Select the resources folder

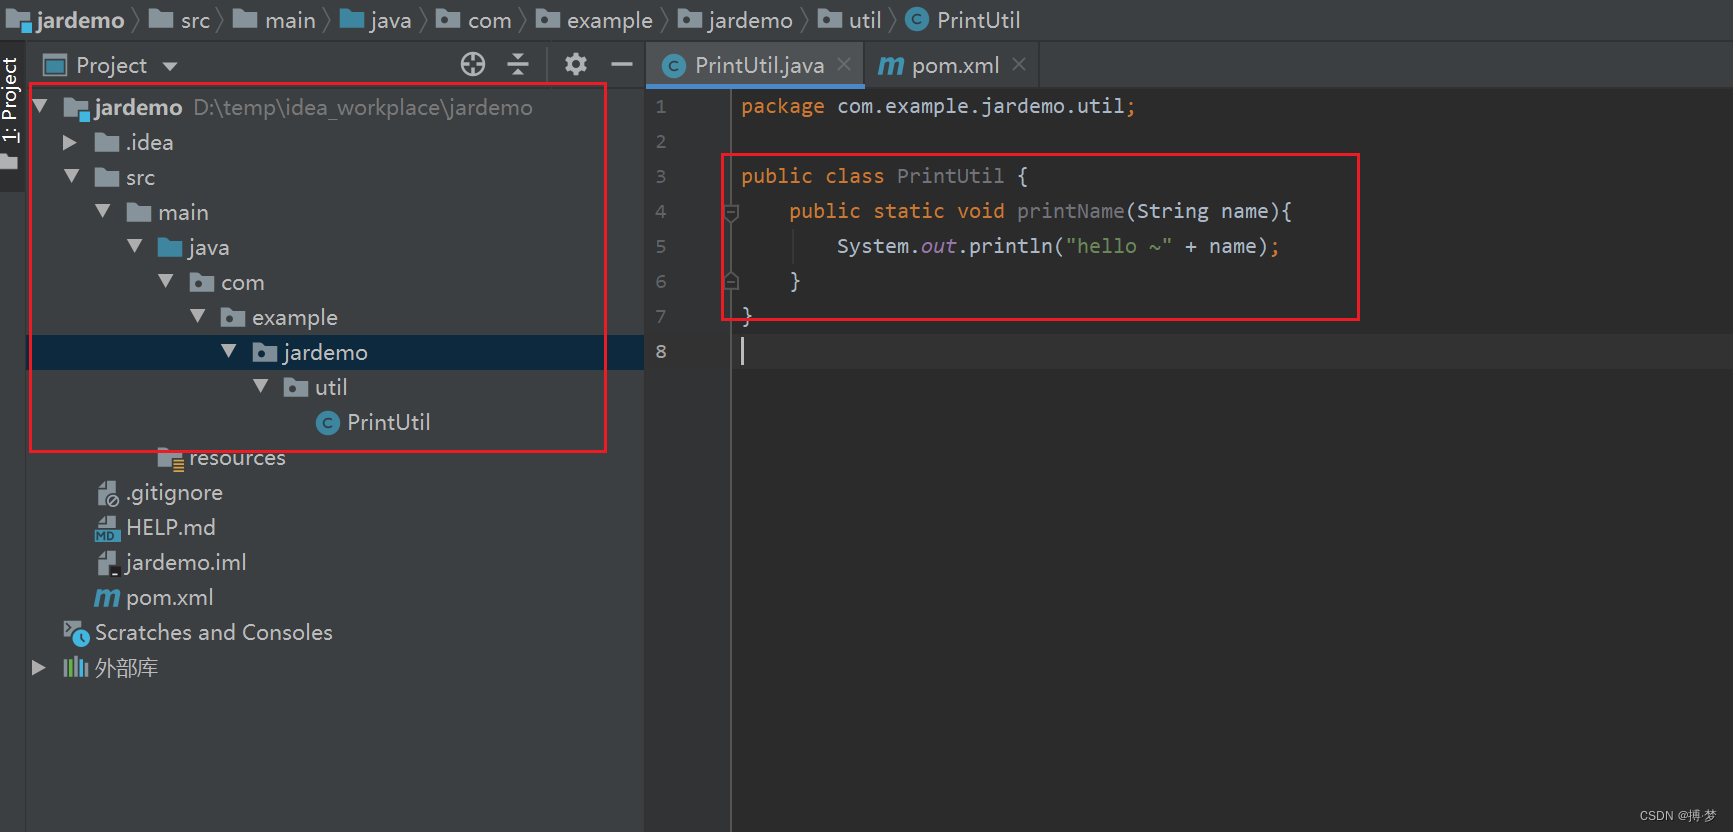click(x=237, y=458)
